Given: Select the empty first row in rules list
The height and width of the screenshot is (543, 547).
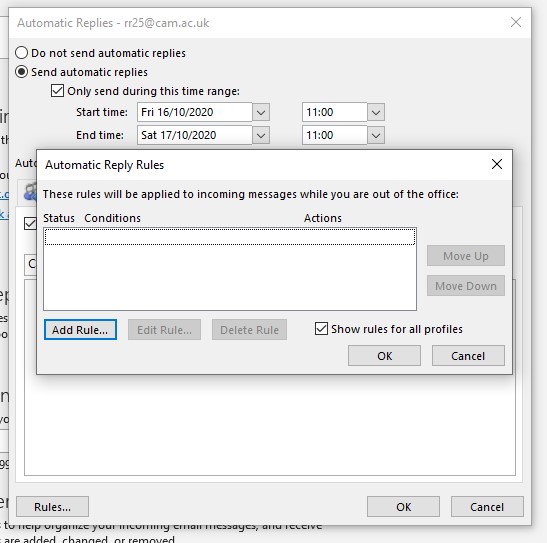Looking at the screenshot, I should coord(230,237).
